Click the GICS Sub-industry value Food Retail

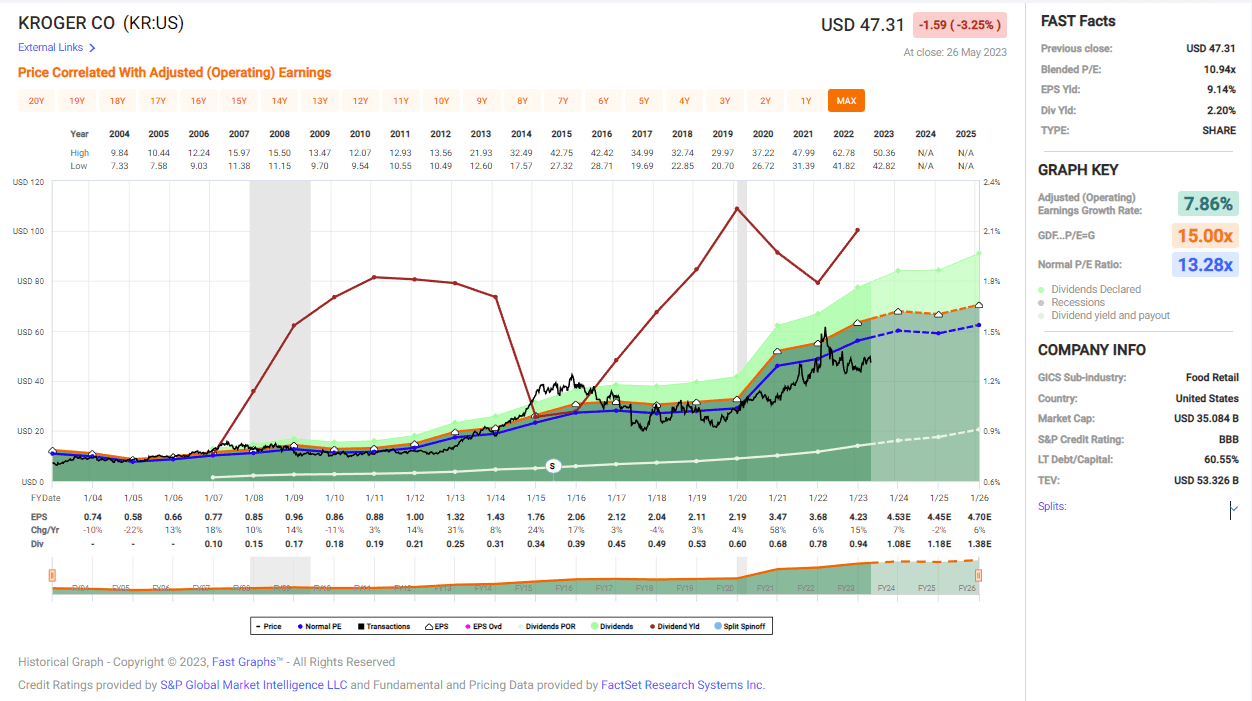(1211, 378)
